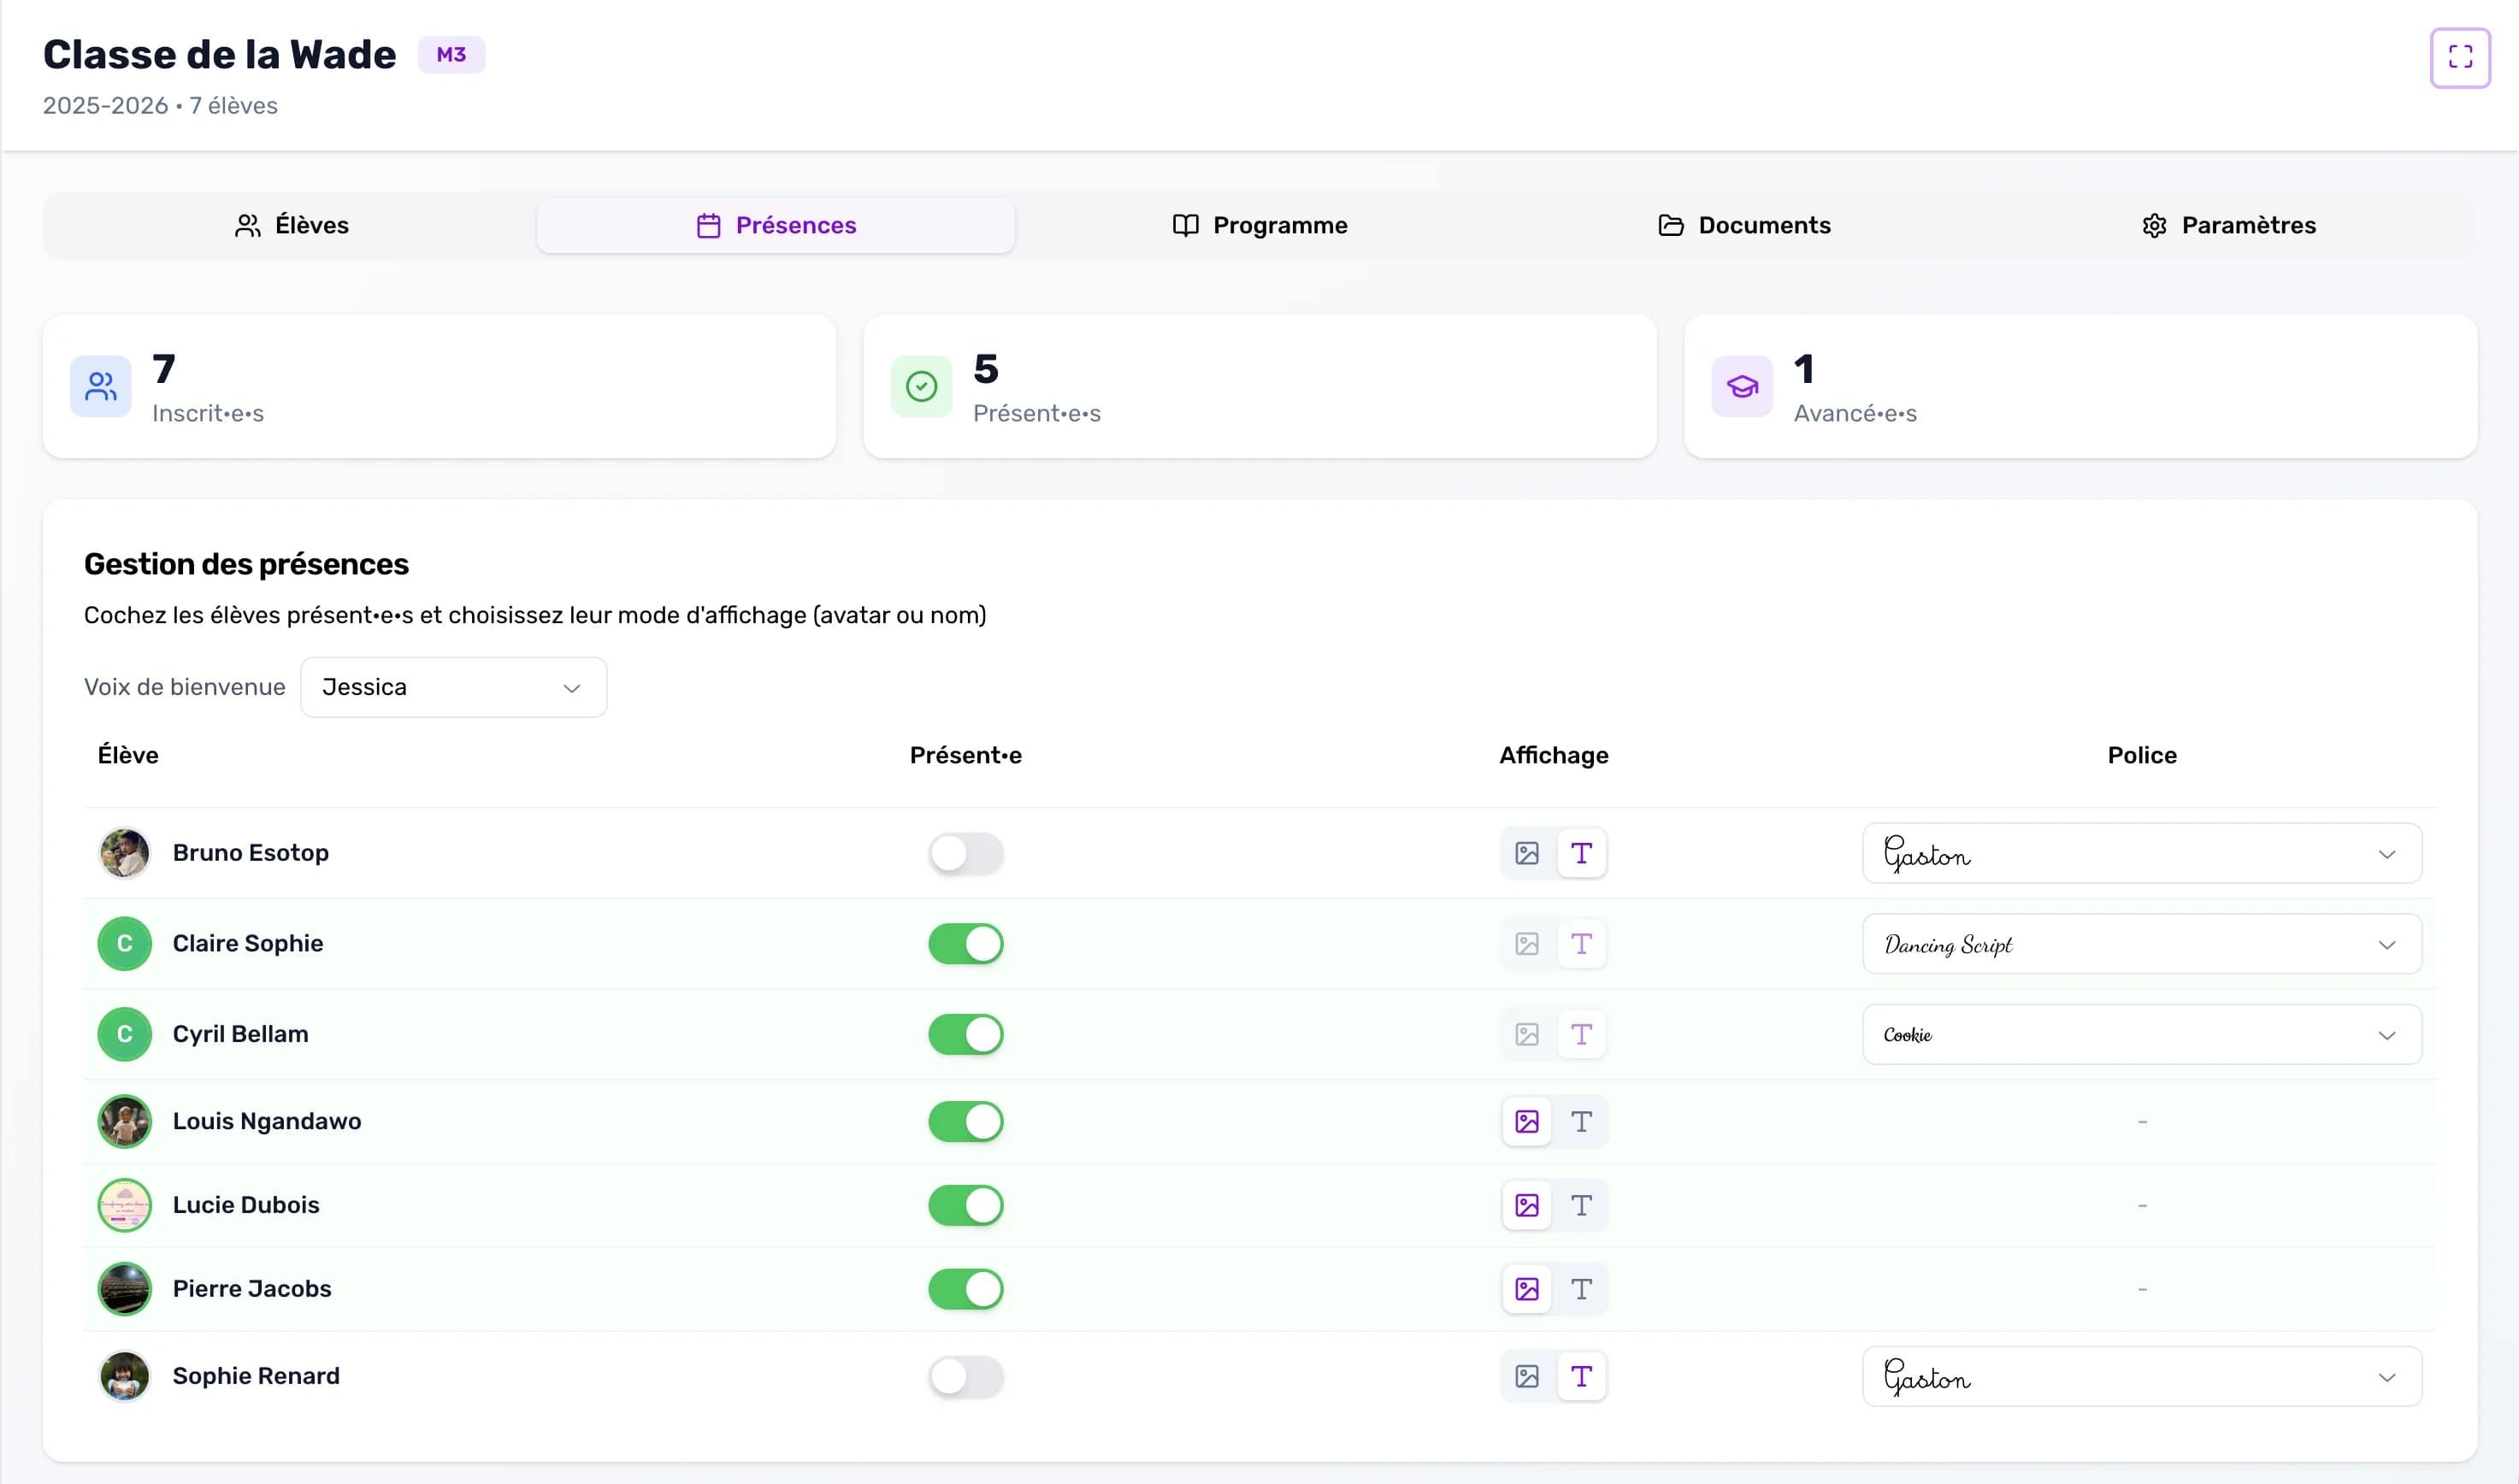Enable presence switch for Sophie Renard
The image size is (2519, 1484).
coord(965,1376)
